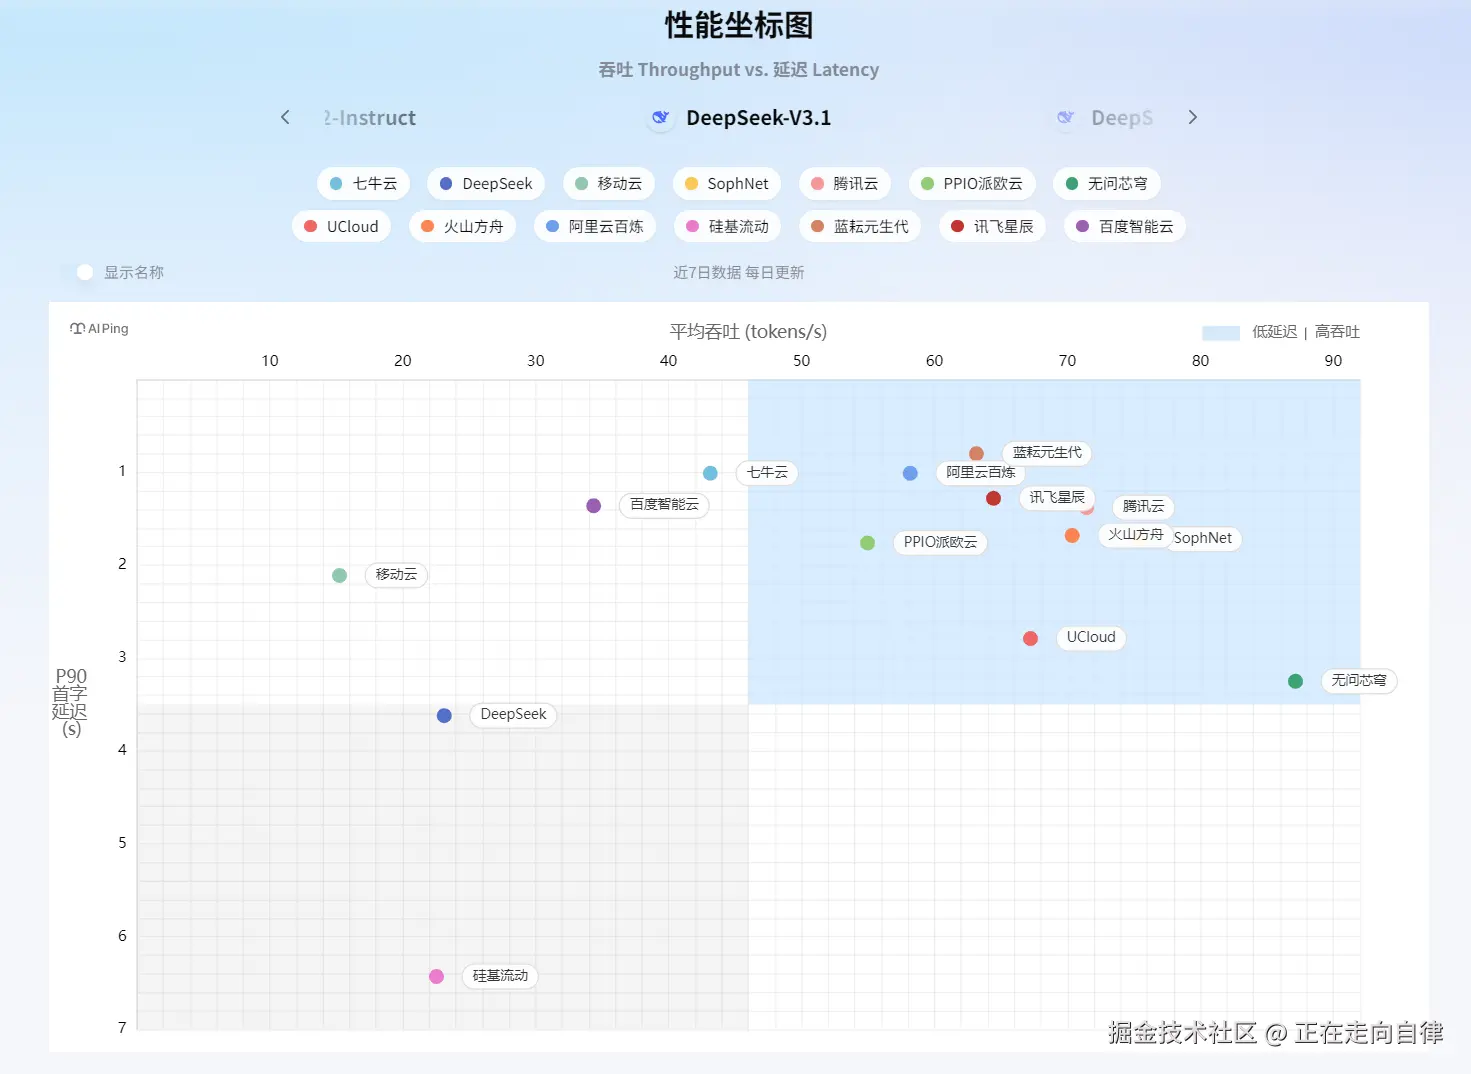Click the 移动云 chart label
The image size is (1471, 1074).
[396, 575]
